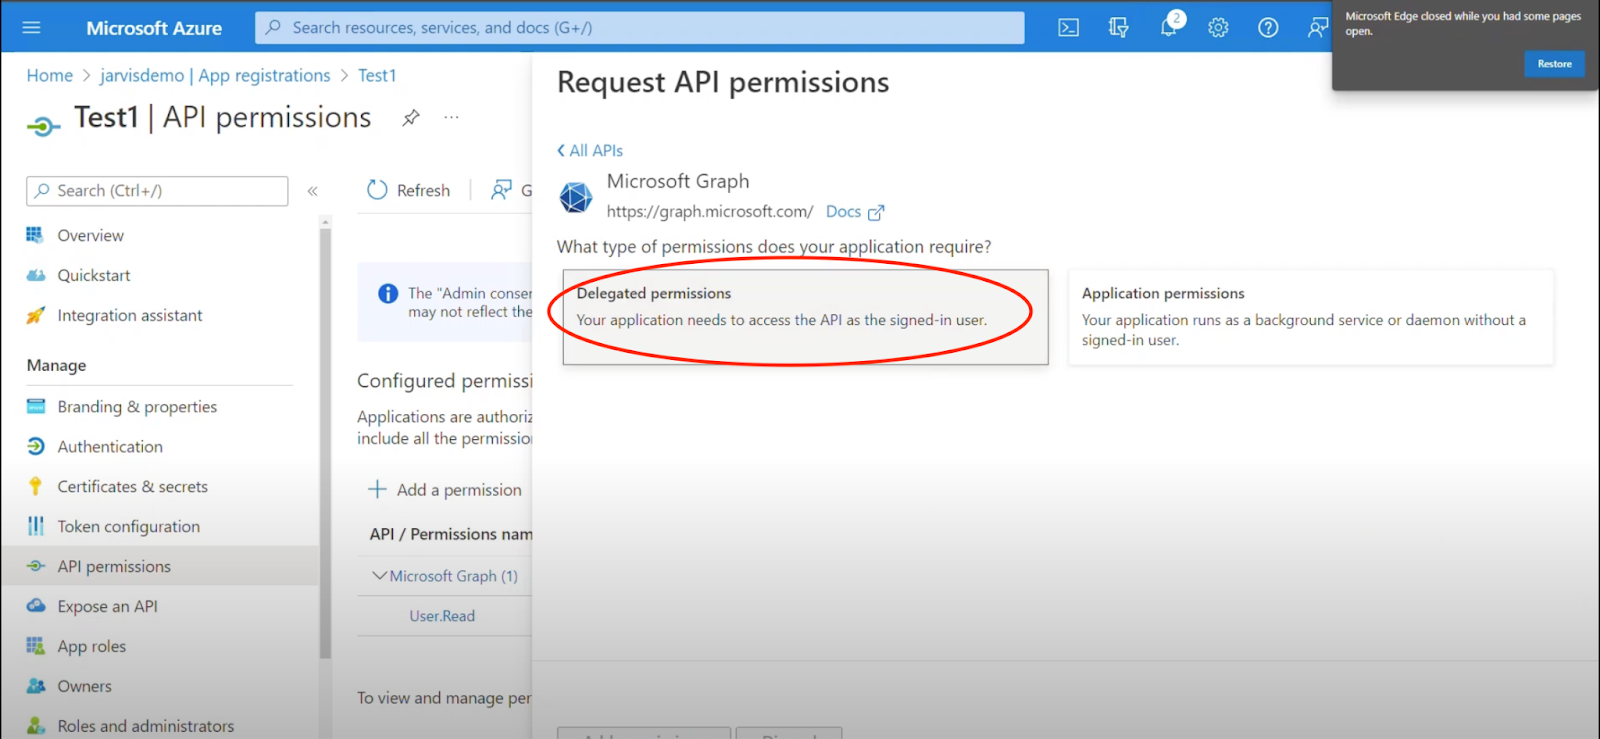Open Cloud Shell from the top bar
This screenshot has height=739, width=1600.
tap(1068, 28)
